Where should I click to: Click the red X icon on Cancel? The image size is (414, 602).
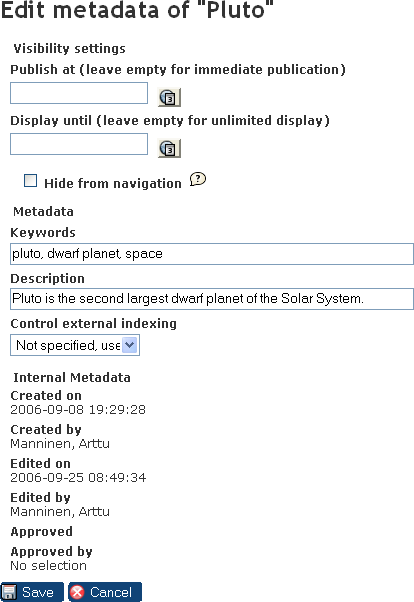pos(77,592)
